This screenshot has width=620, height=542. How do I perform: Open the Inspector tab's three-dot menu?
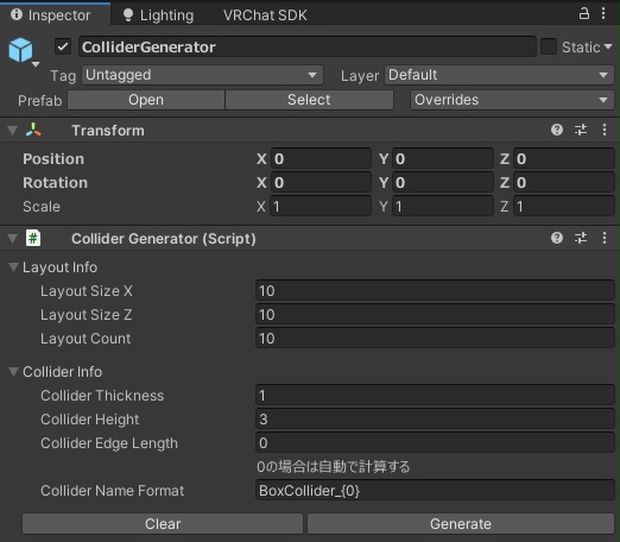606,14
